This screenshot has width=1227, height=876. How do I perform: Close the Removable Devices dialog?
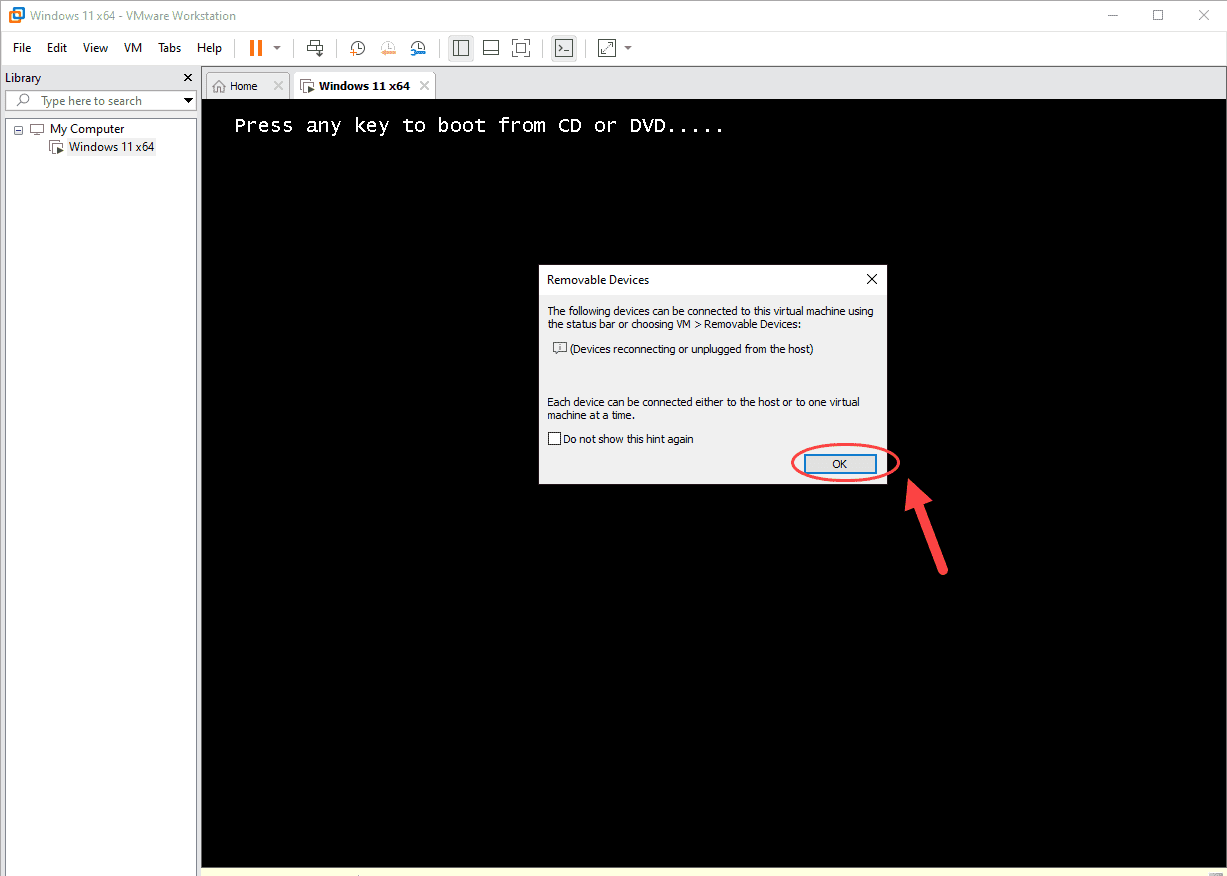(x=871, y=280)
